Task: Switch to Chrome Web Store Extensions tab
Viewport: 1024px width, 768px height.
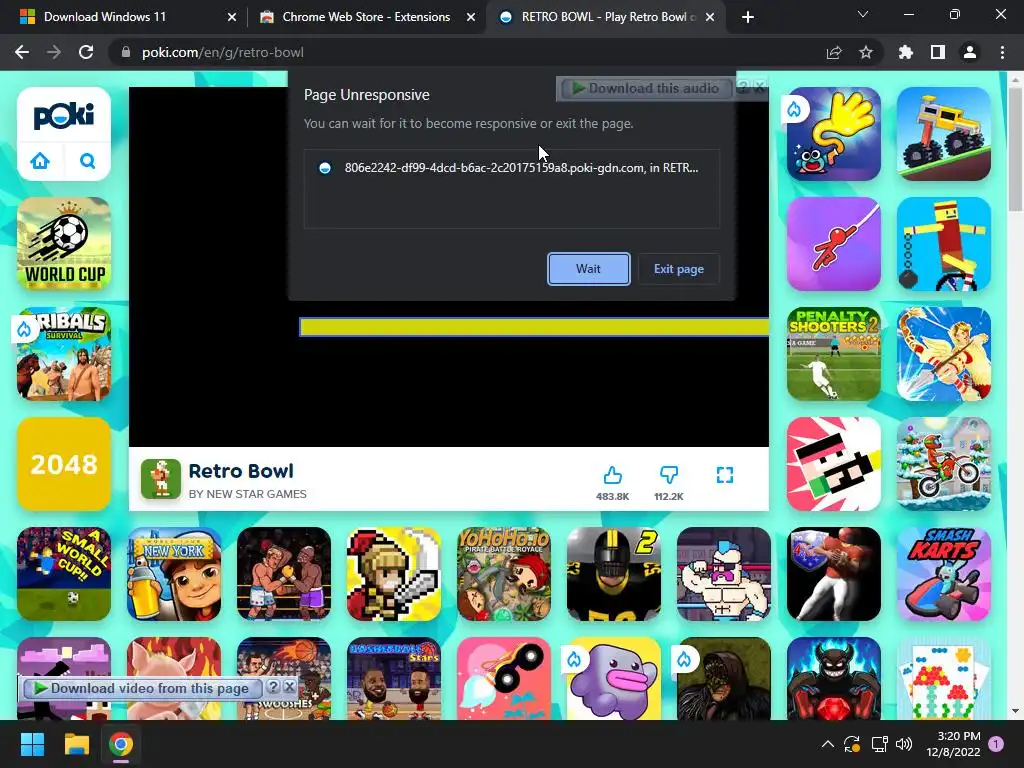Action: click(x=366, y=17)
